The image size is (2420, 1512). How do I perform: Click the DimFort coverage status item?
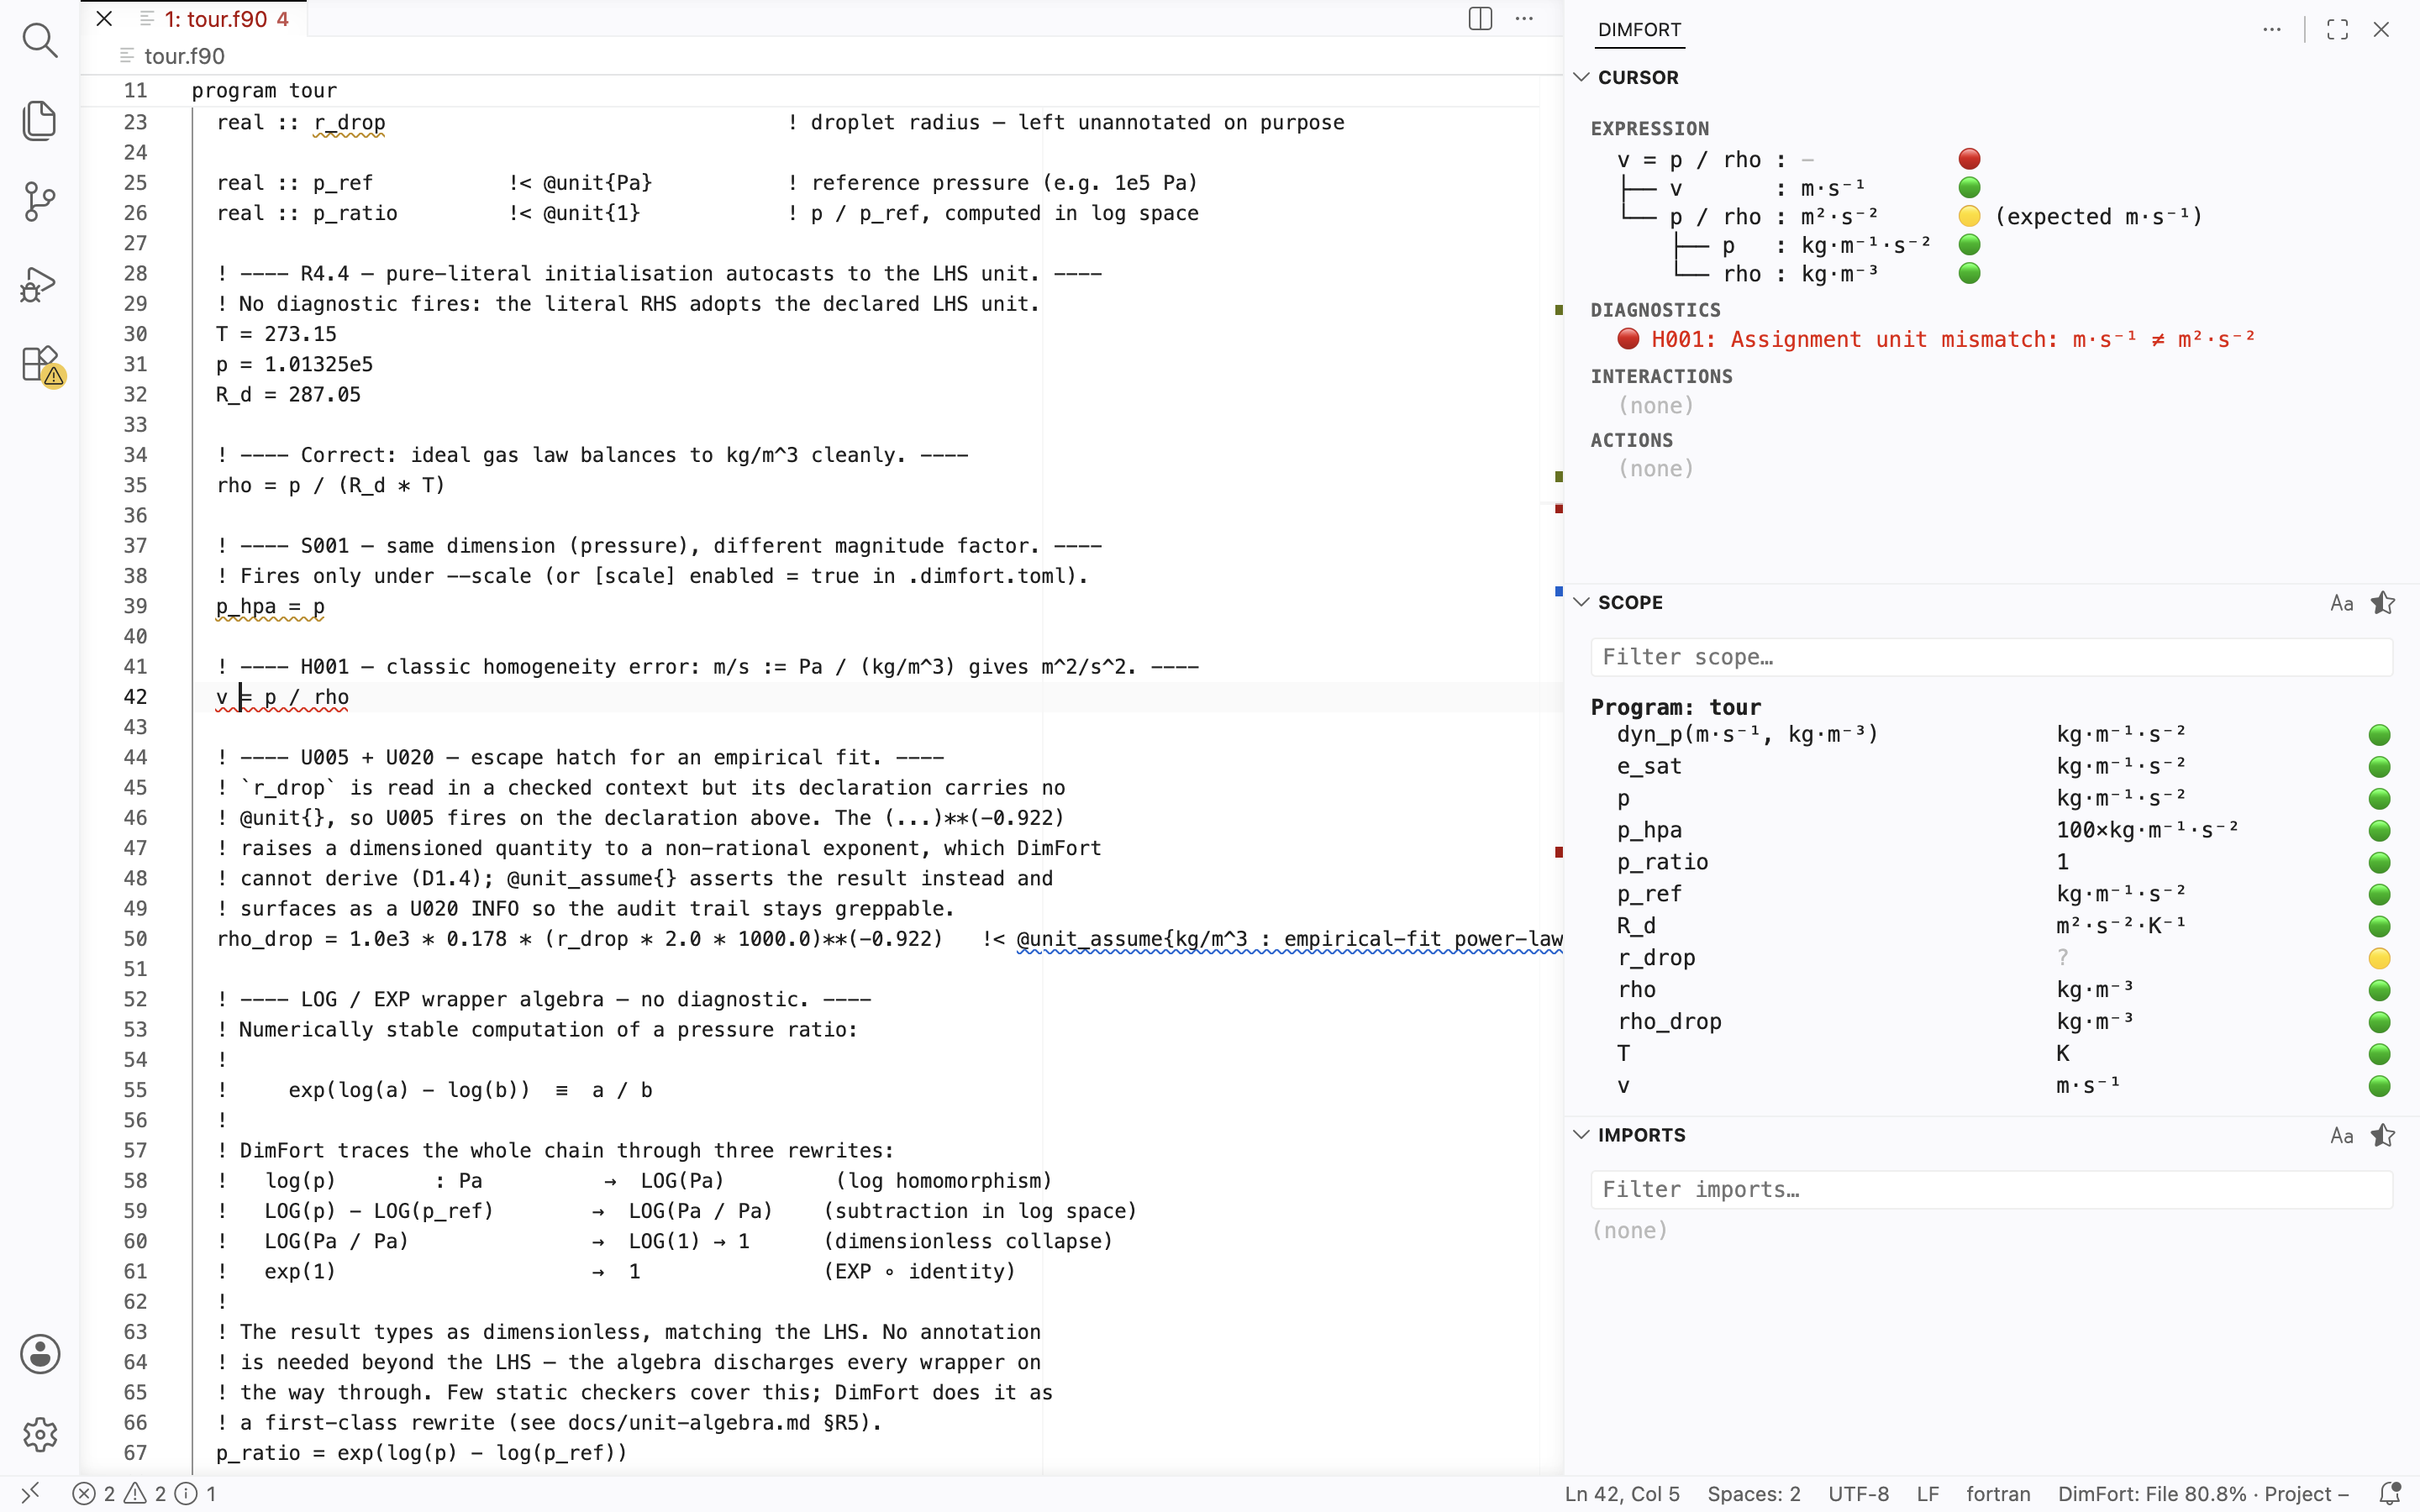pyautogui.click(x=2202, y=1493)
